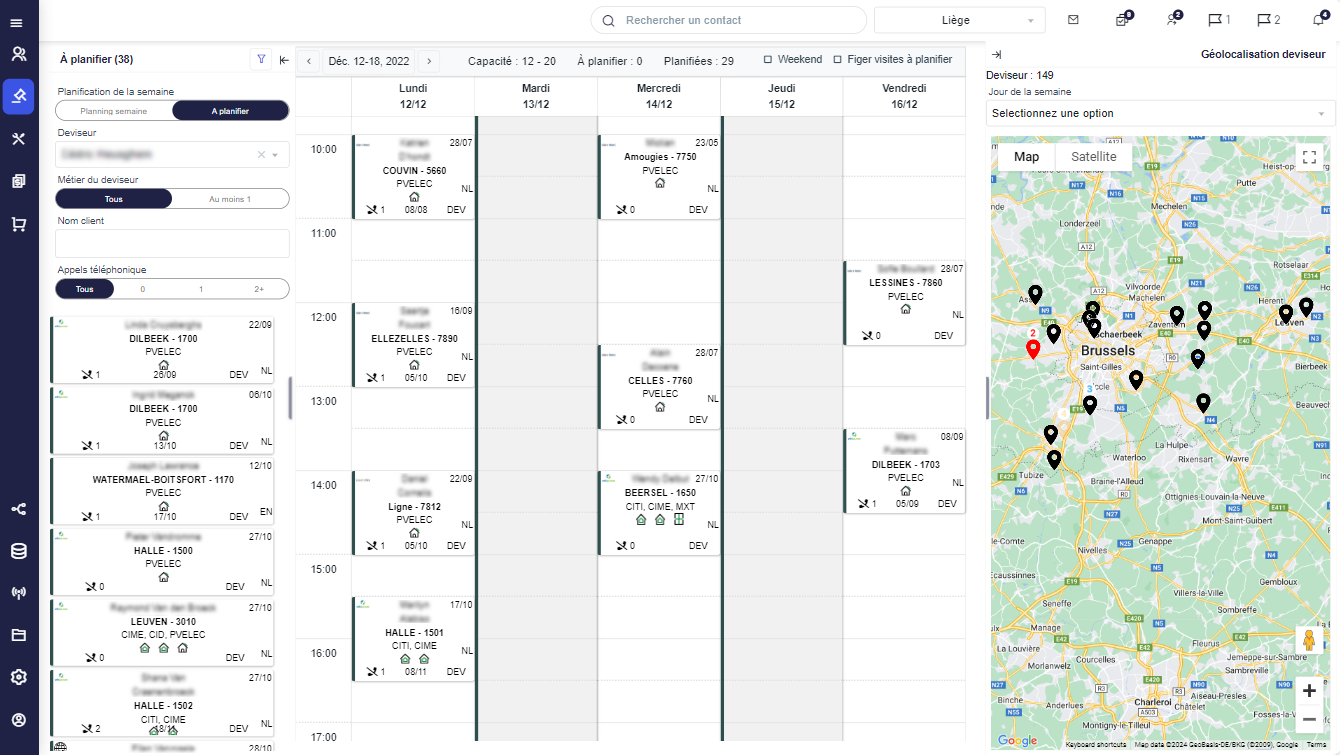Enable Figer visites à planifier checkbox
Image resolution: width=1340 pixels, height=755 pixels.
tap(838, 59)
